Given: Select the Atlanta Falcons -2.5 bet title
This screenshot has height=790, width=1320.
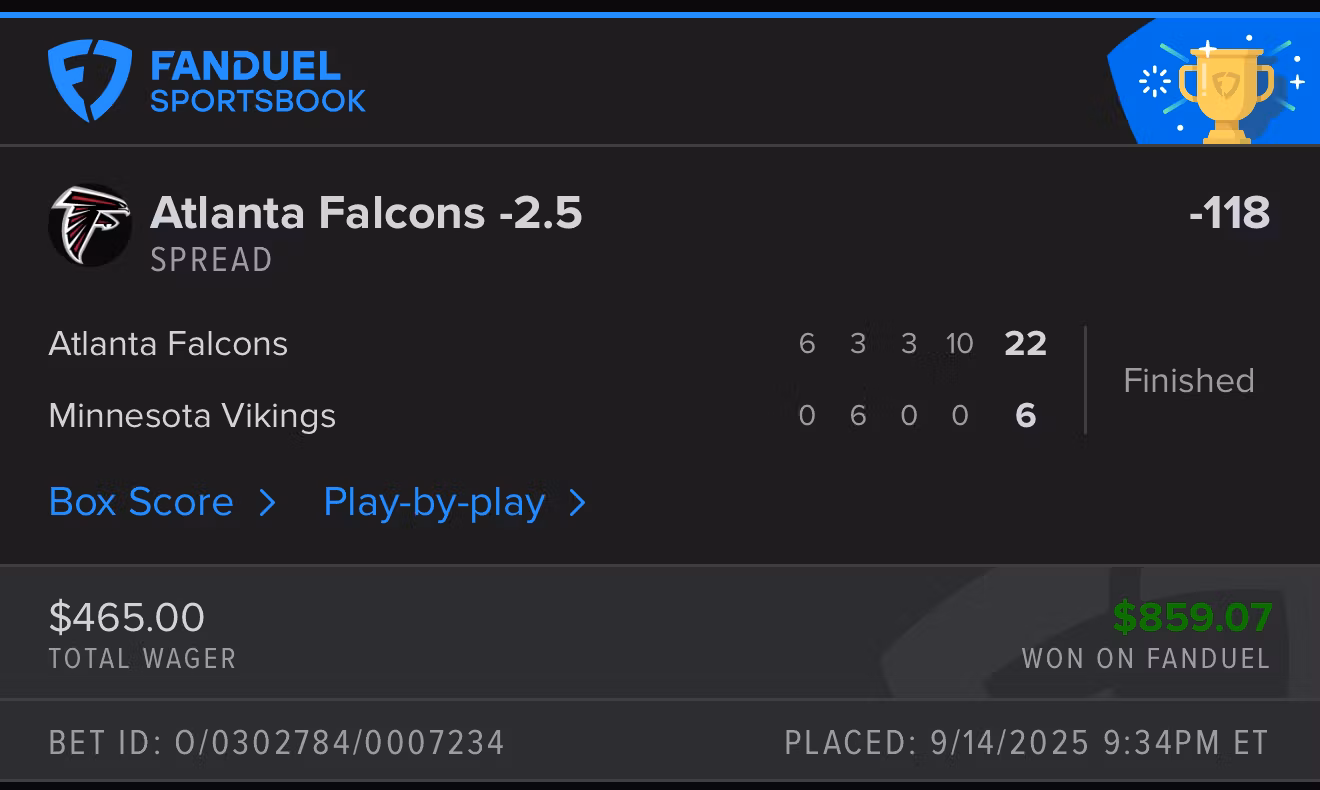Looking at the screenshot, I should pos(366,213).
